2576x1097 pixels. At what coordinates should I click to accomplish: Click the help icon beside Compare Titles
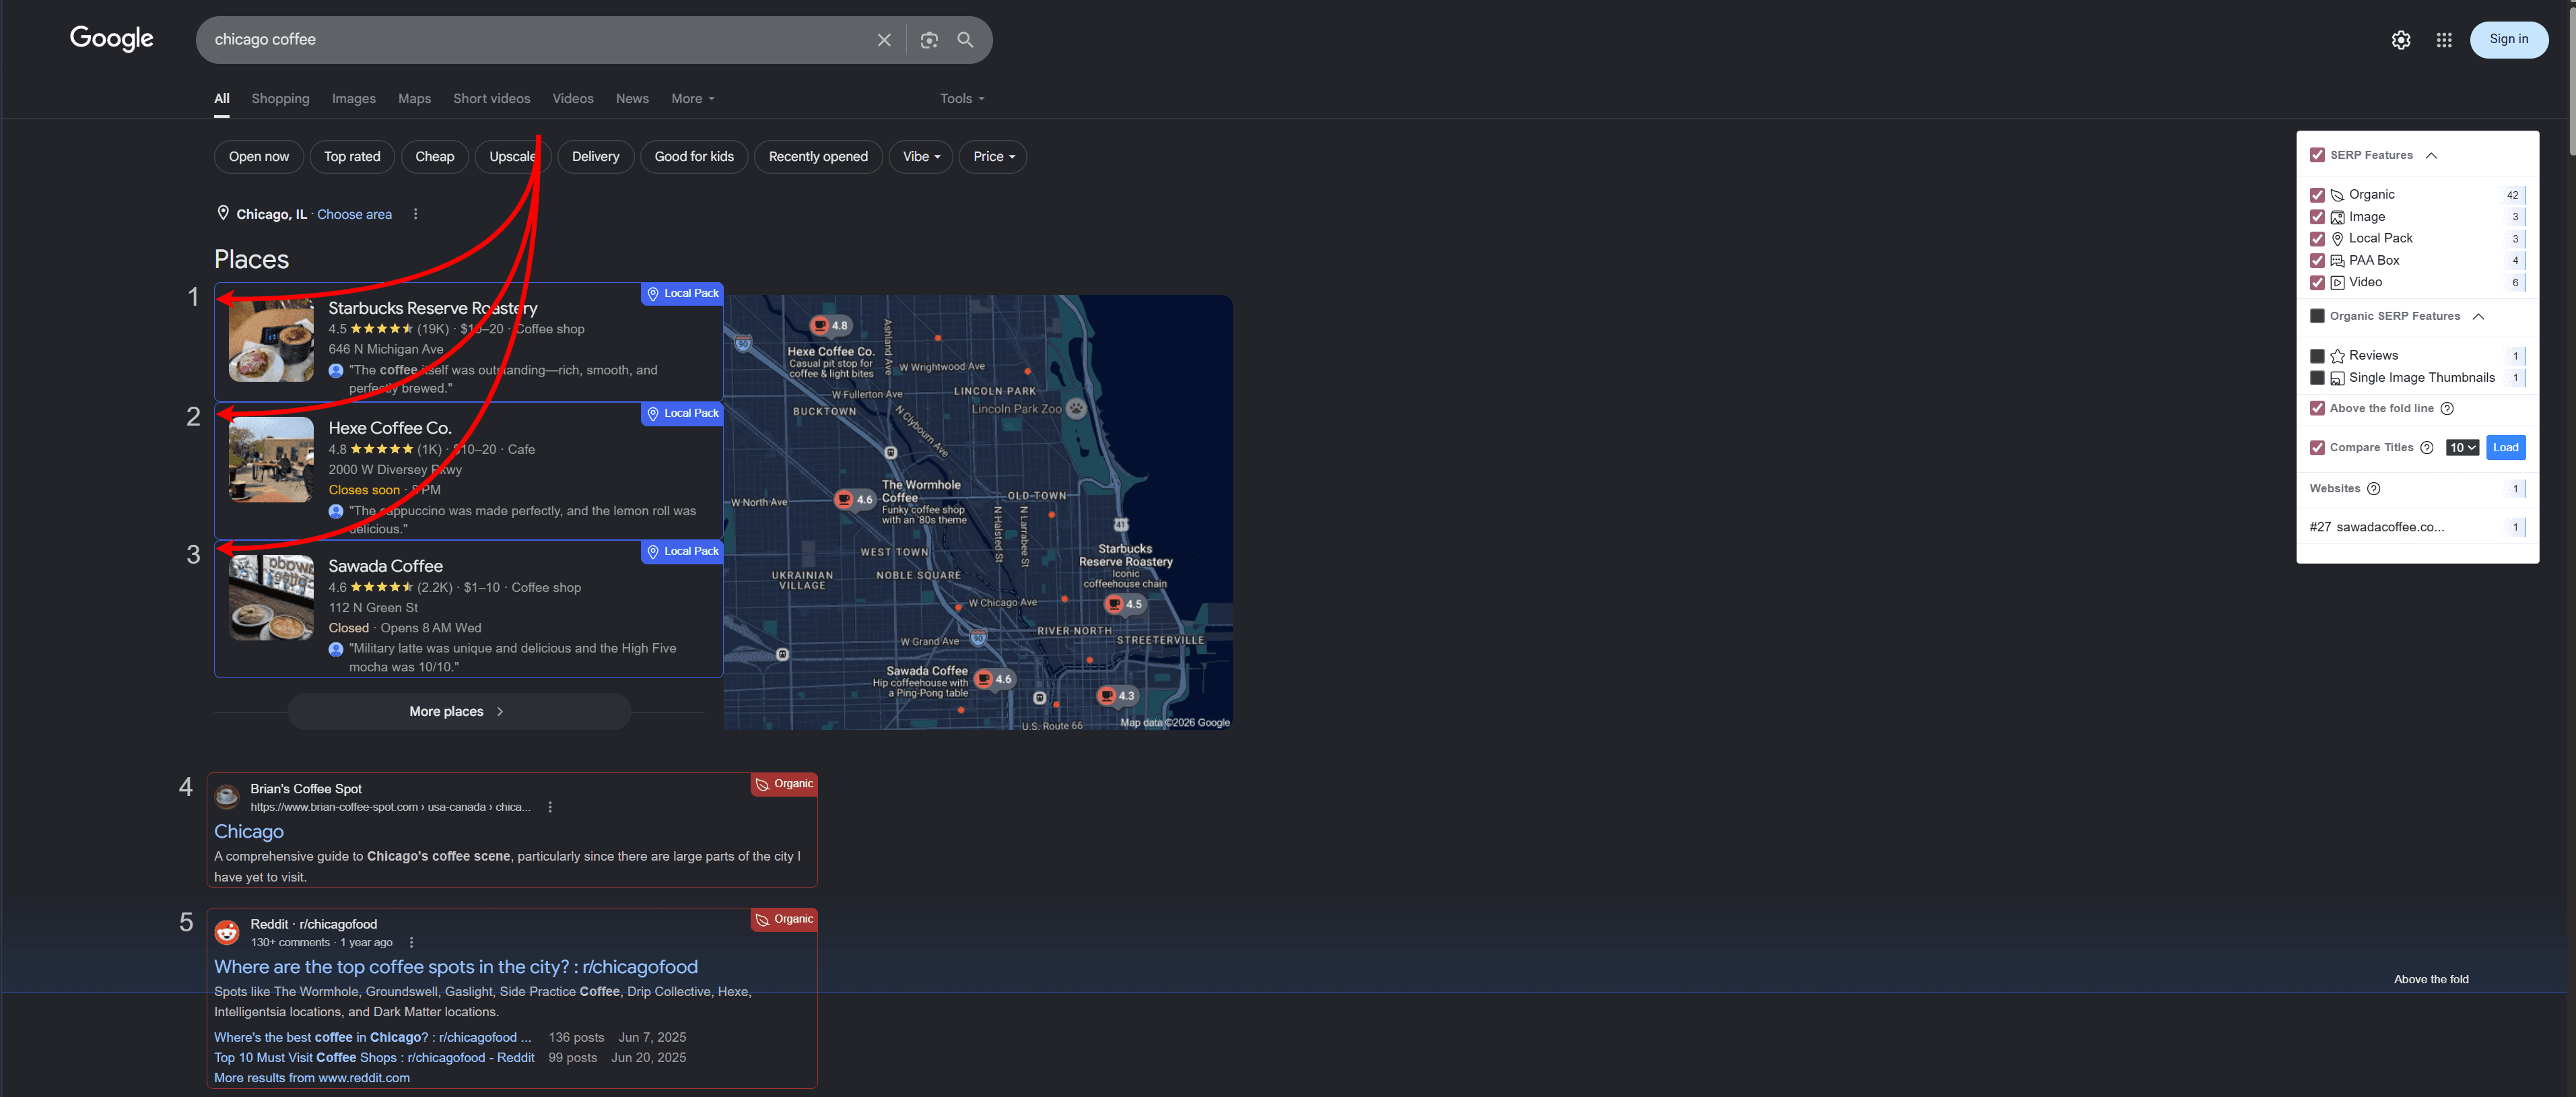pyautogui.click(x=2427, y=447)
